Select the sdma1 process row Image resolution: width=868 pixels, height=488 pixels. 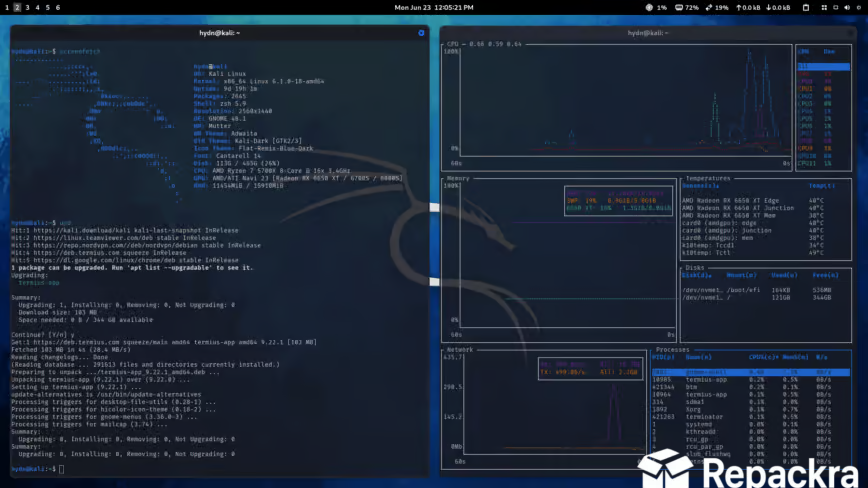point(751,402)
